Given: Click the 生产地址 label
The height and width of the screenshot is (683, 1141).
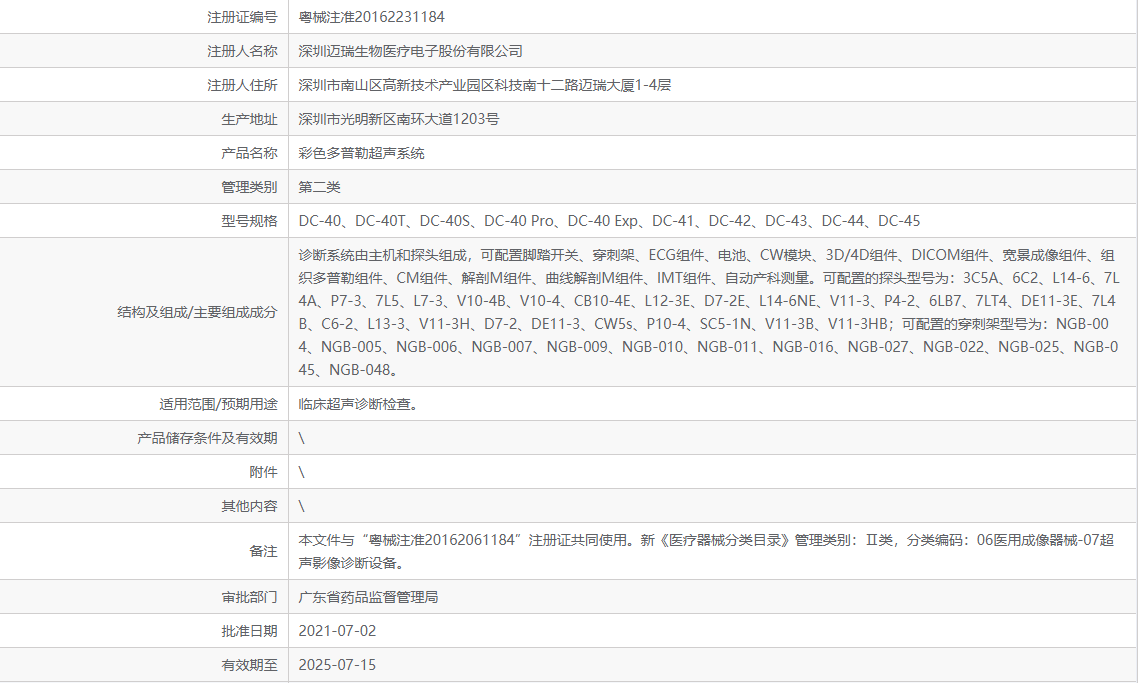Looking at the screenshot, I should (x=249, y=119).
